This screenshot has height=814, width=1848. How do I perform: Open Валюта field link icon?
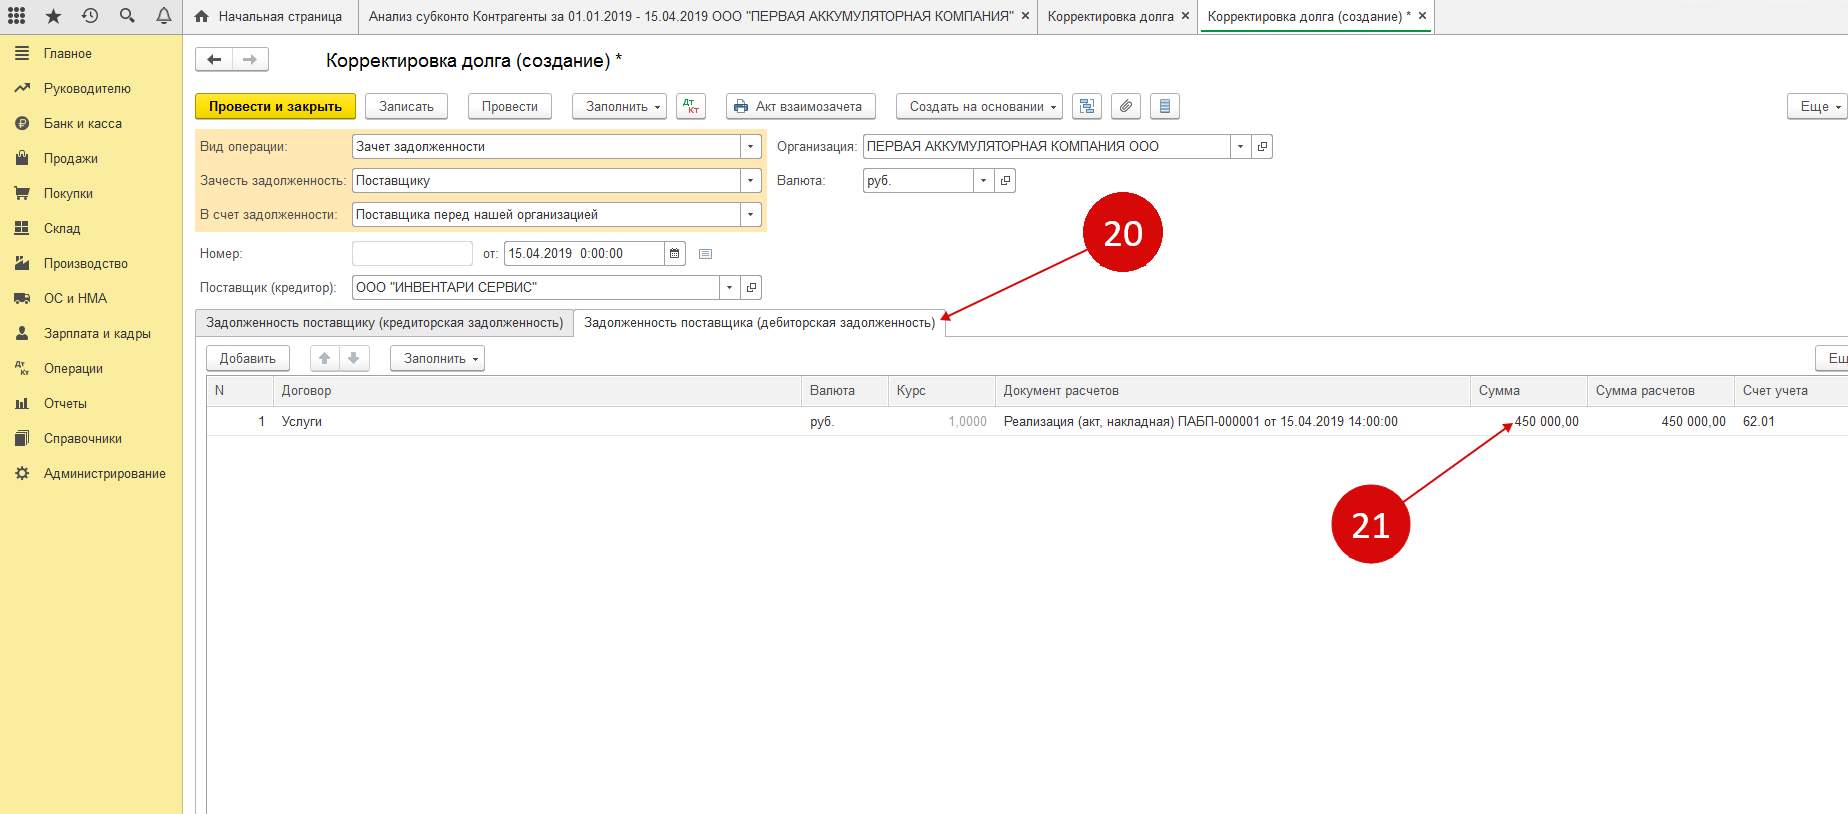[x=1005, y=181]
